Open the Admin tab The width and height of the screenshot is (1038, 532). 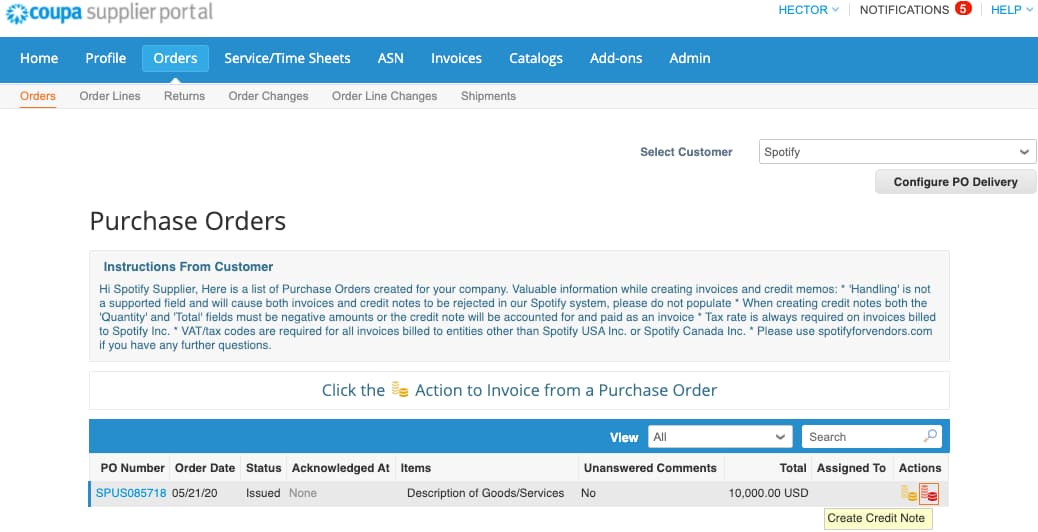click(690, 58)
